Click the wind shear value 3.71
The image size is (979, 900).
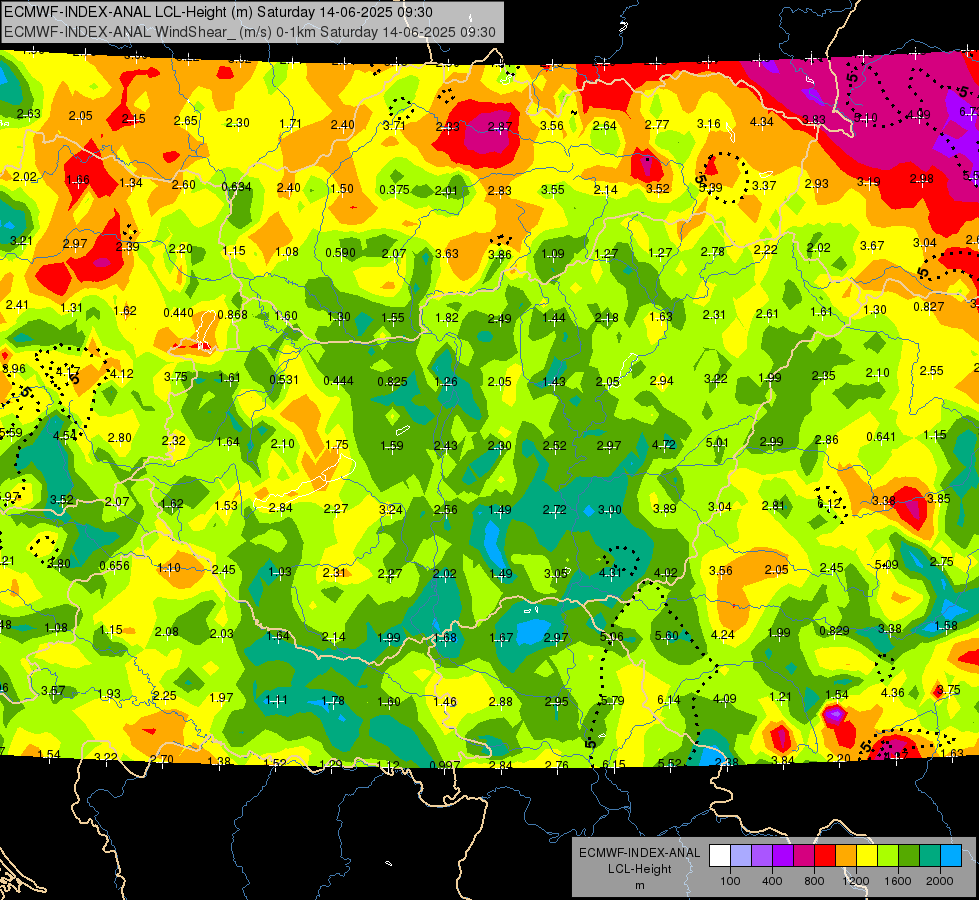pyautogui.click(x=394, y=125)
